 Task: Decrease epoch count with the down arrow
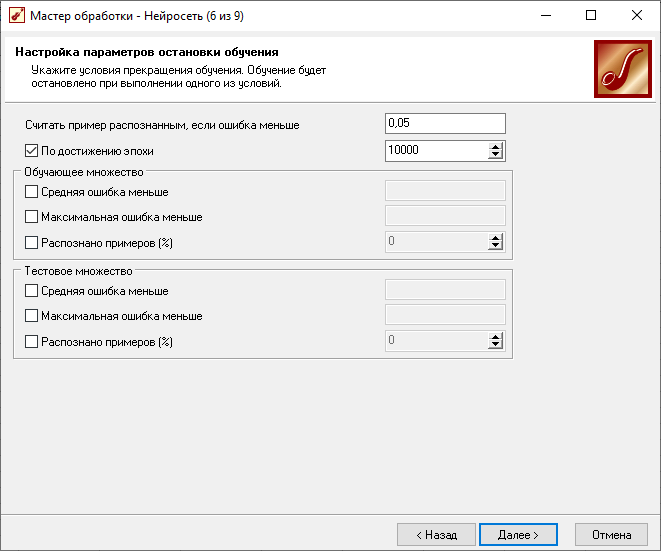(496, 155)
